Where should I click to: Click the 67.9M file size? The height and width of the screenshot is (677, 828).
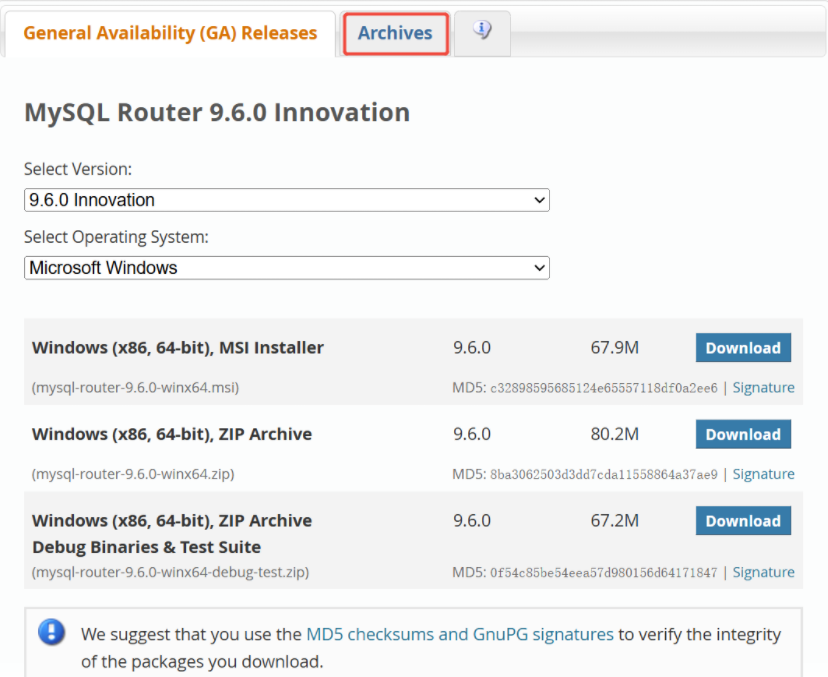[x=615, y=347]
